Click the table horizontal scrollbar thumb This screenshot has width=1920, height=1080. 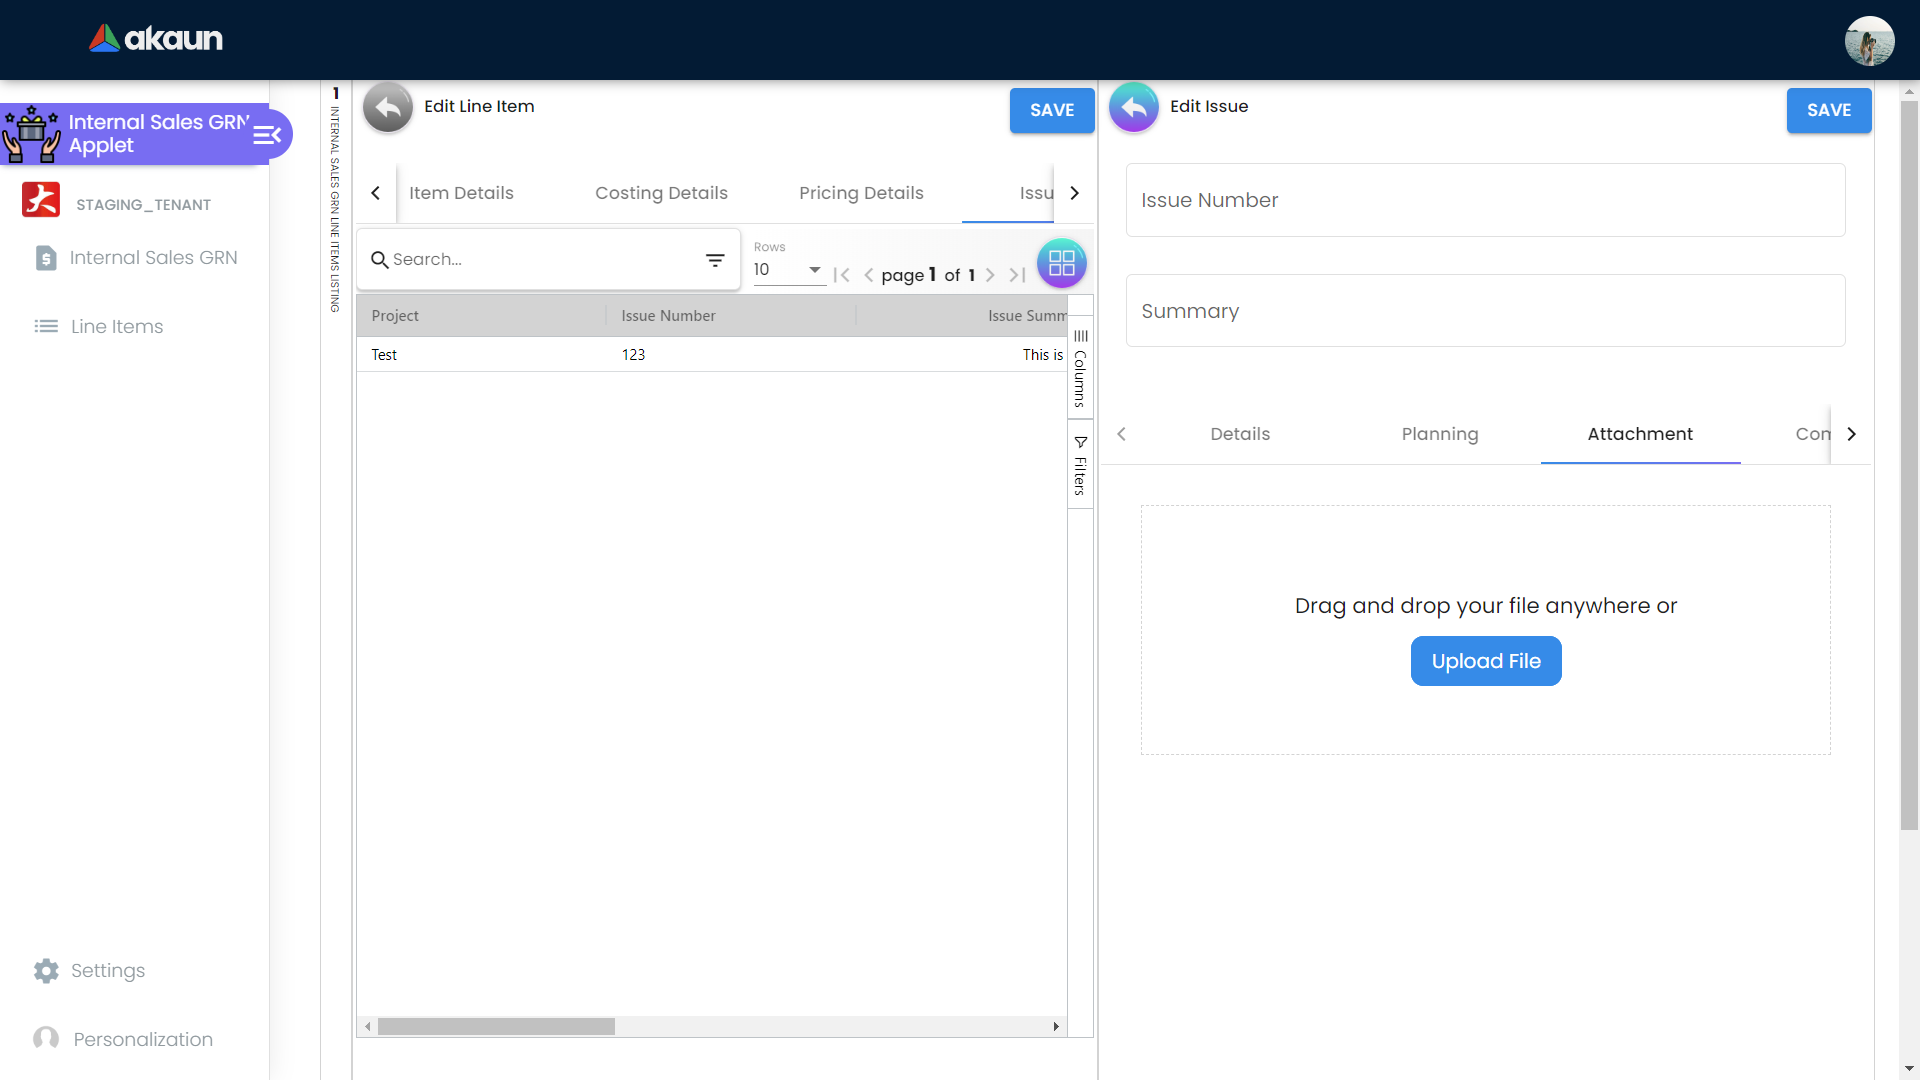(496, 1027)
